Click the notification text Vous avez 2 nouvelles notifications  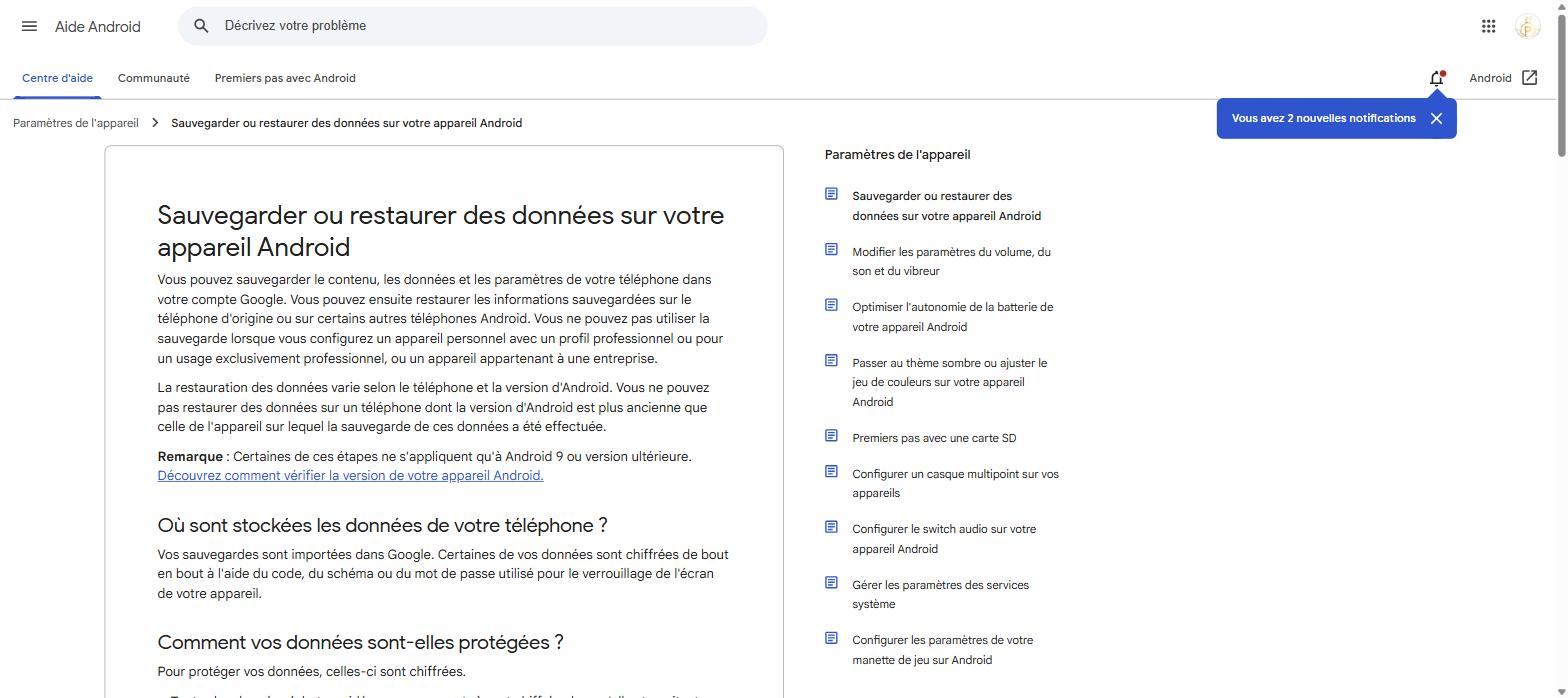coord(1323,118)
